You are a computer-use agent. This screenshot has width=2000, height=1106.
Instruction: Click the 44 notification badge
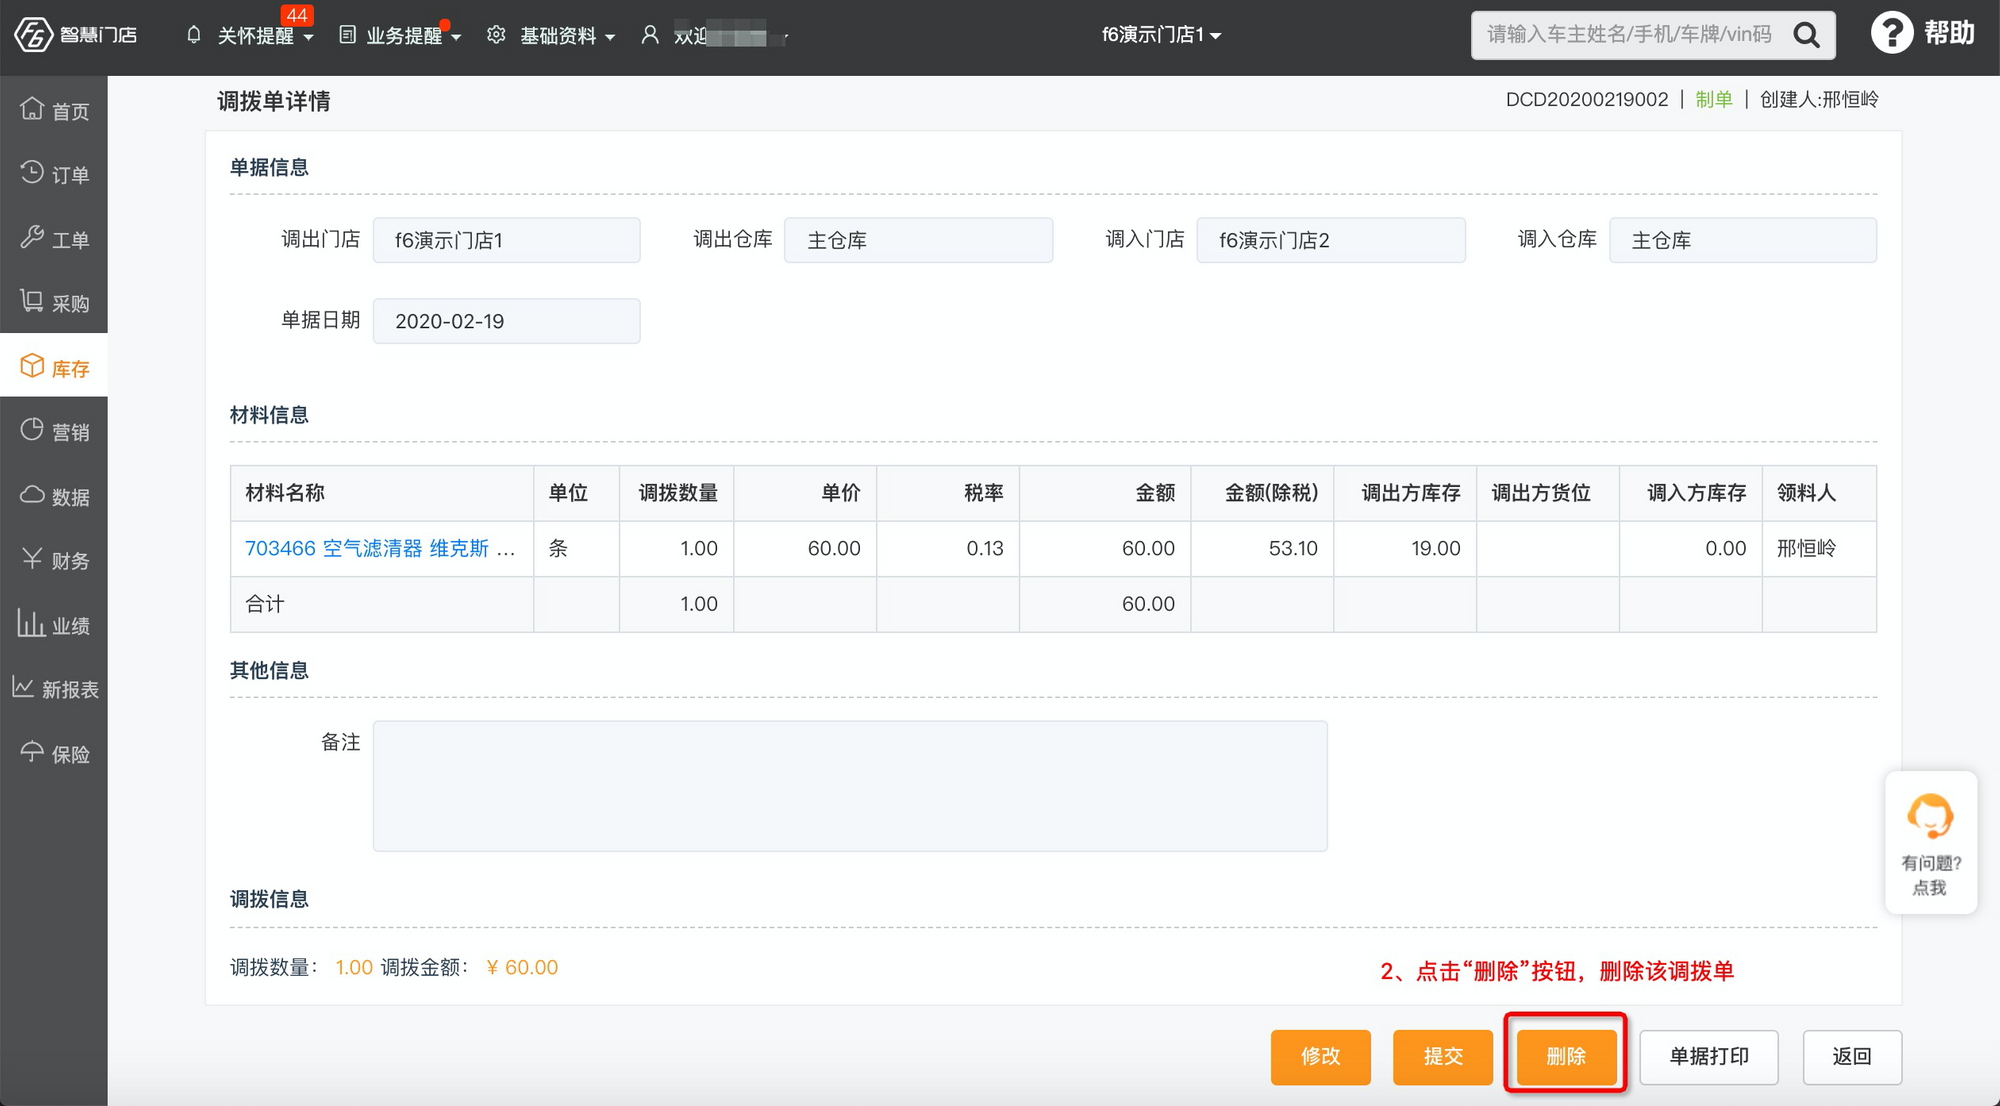(296, 15)
